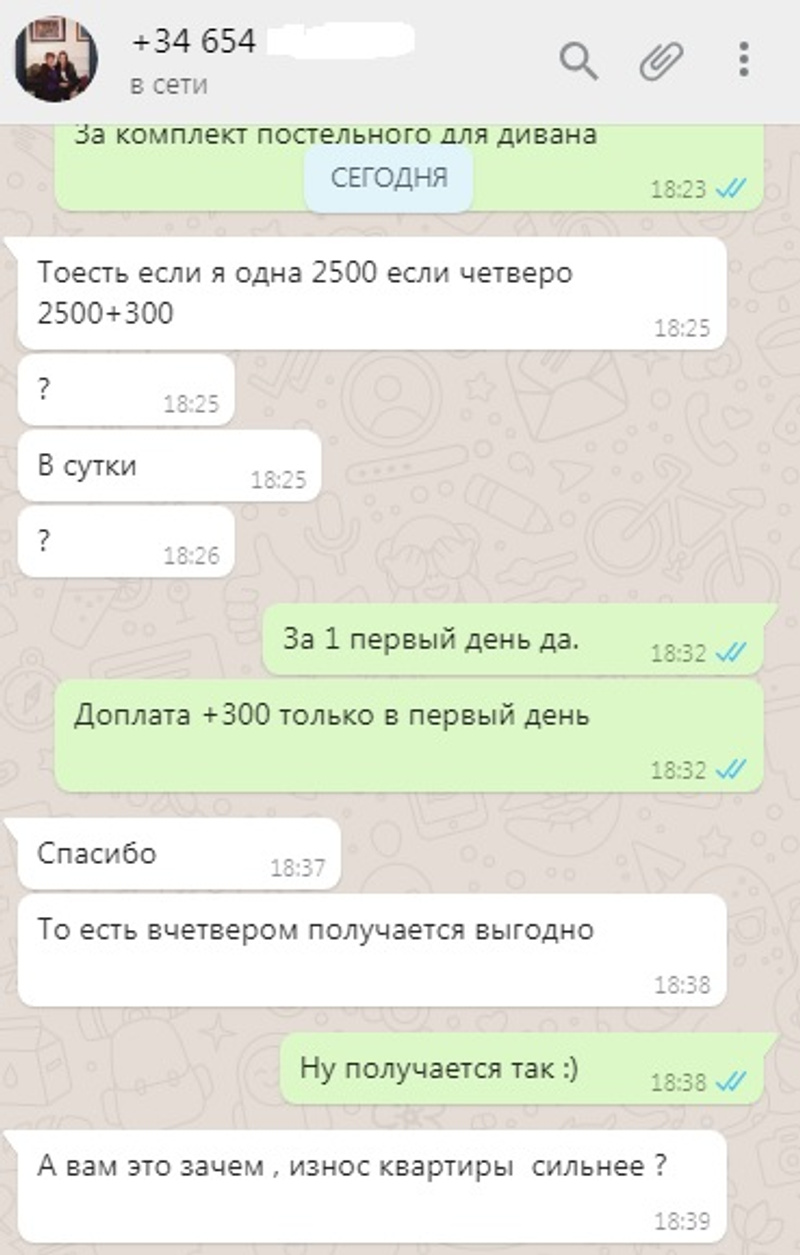Open the chat search magnifier icon
The height and width of the screenshot is (1255, 800).
tap(577, 62)
